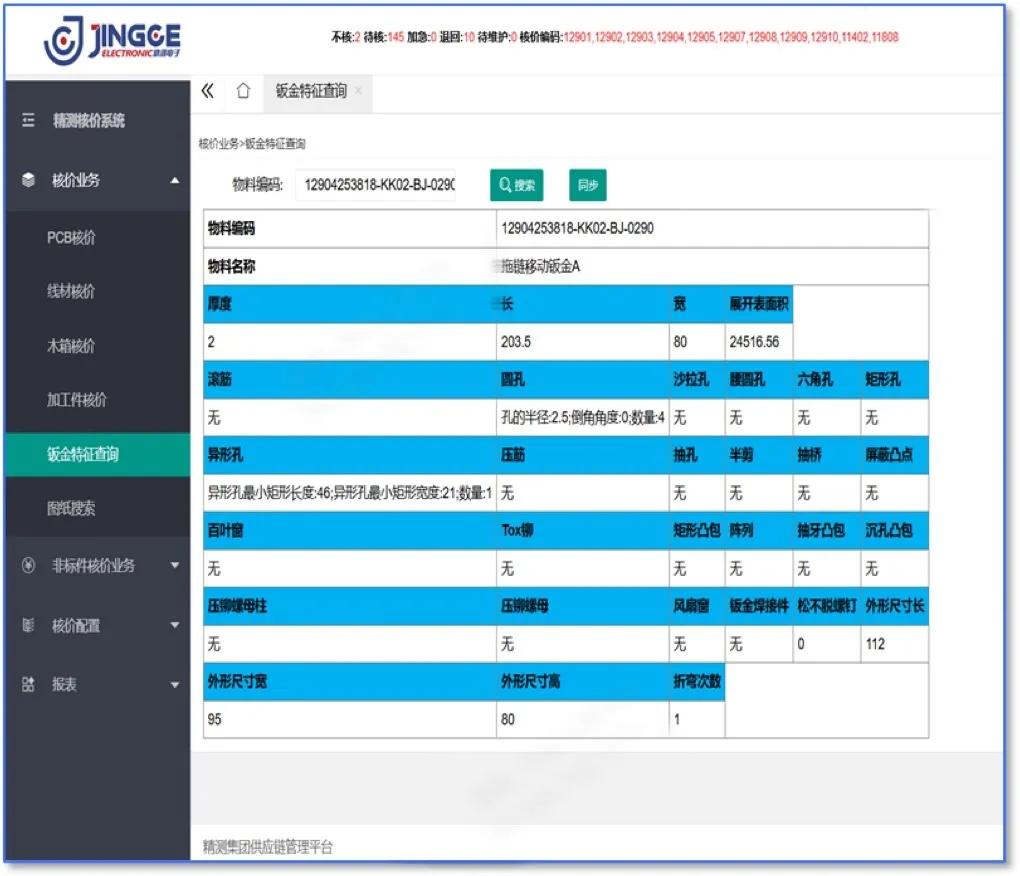This screenshot has height=876, width=1020.
Task: Click the 非标件核价业务 yen icon
Action: (x=28, y=565)
